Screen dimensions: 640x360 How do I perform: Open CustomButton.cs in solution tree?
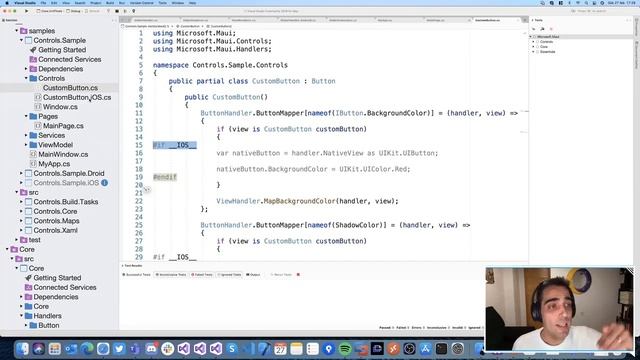[70, 88]
